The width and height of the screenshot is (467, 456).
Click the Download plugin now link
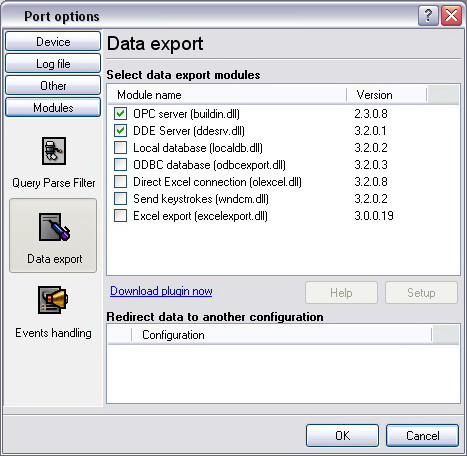coord(161,291)
